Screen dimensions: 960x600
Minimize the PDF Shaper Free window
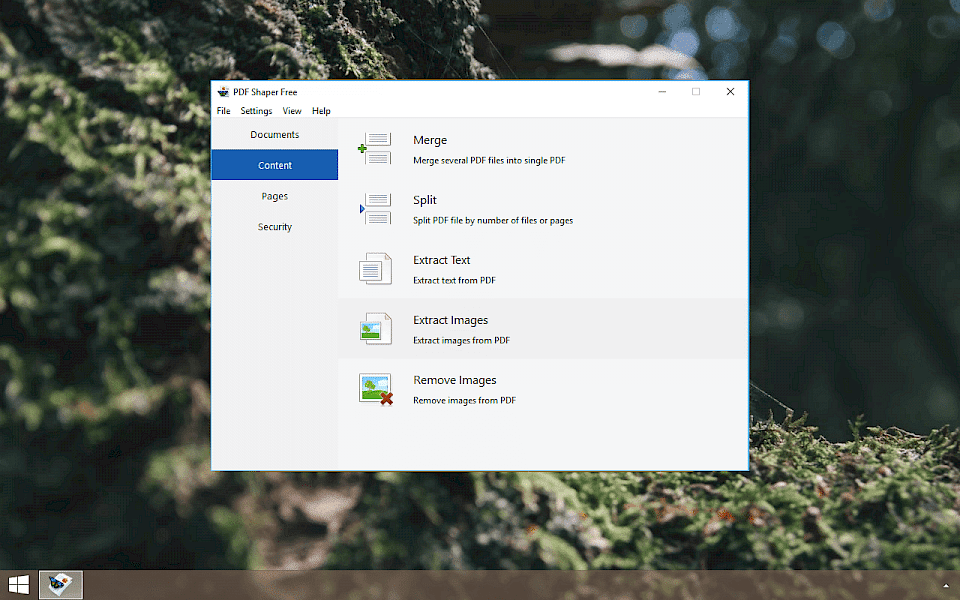click(x=662, y=92)
